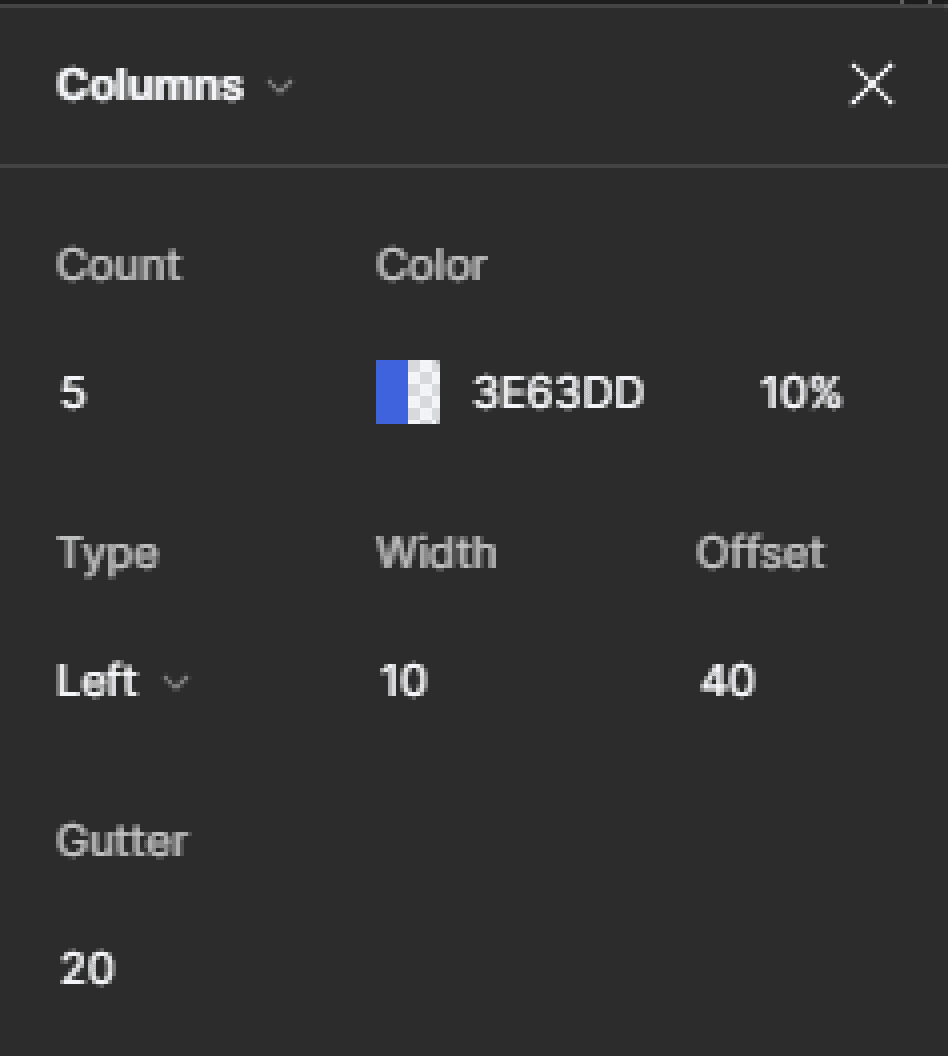Edit the Offset value 40
This screenshot has width=948, height=1056.
(727, 680)
